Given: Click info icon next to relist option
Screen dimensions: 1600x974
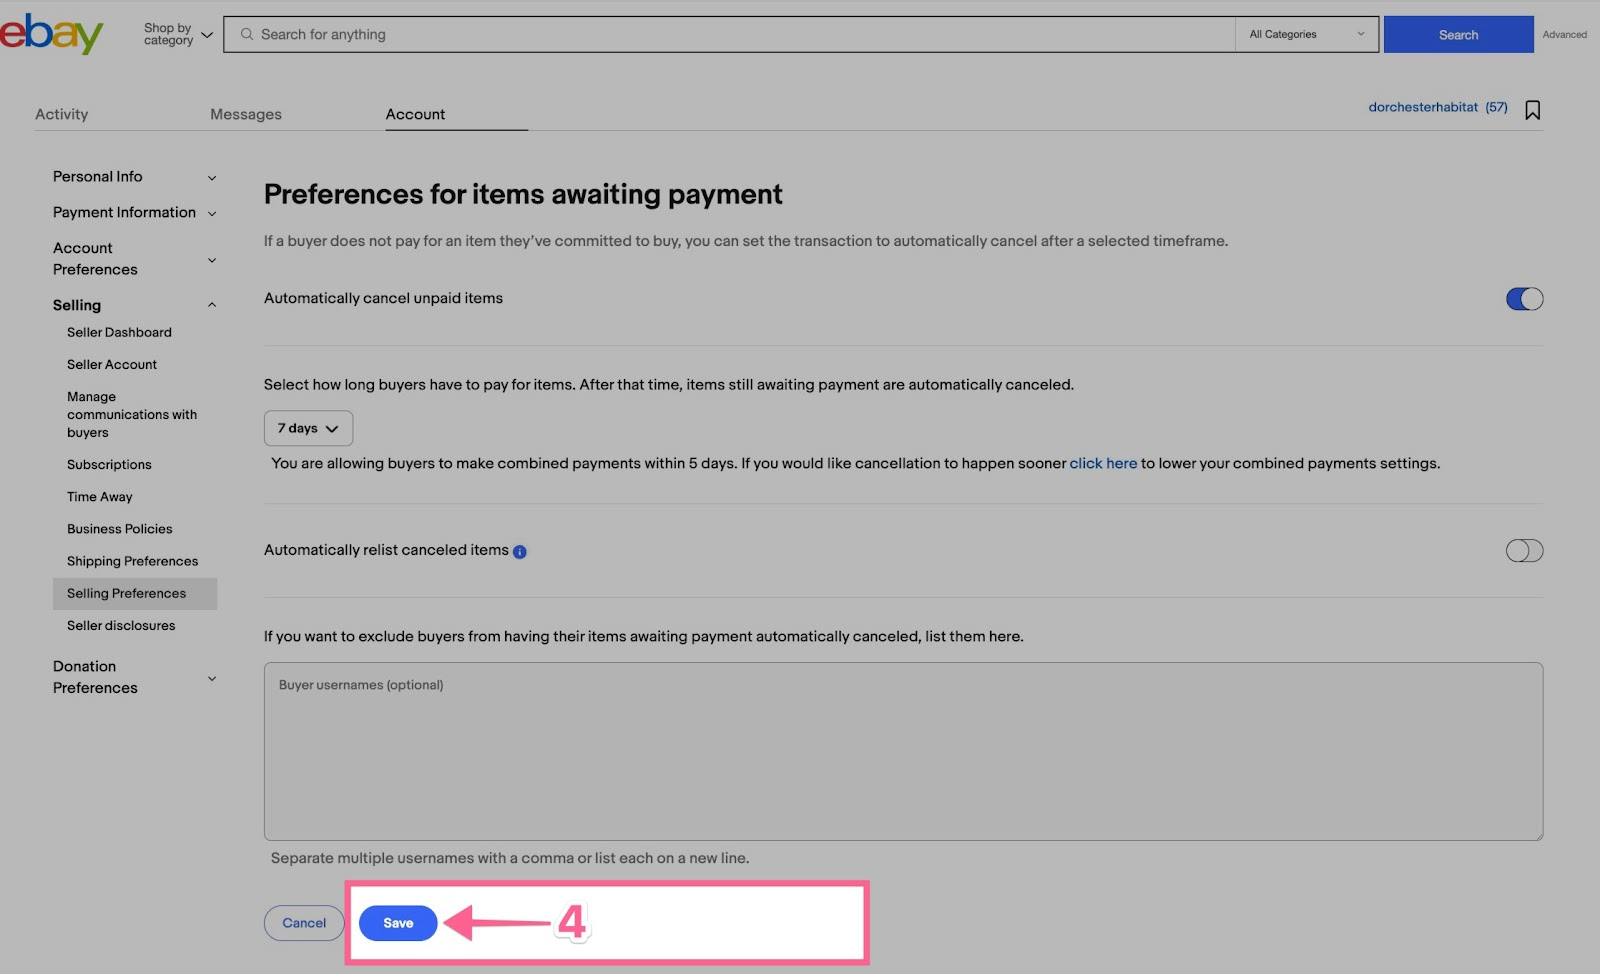Looking at the screenshot, I should click(x=520, y=552).
